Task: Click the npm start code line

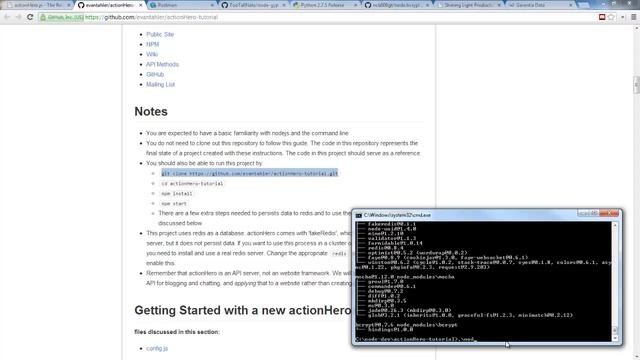Action: click(173, 203)
